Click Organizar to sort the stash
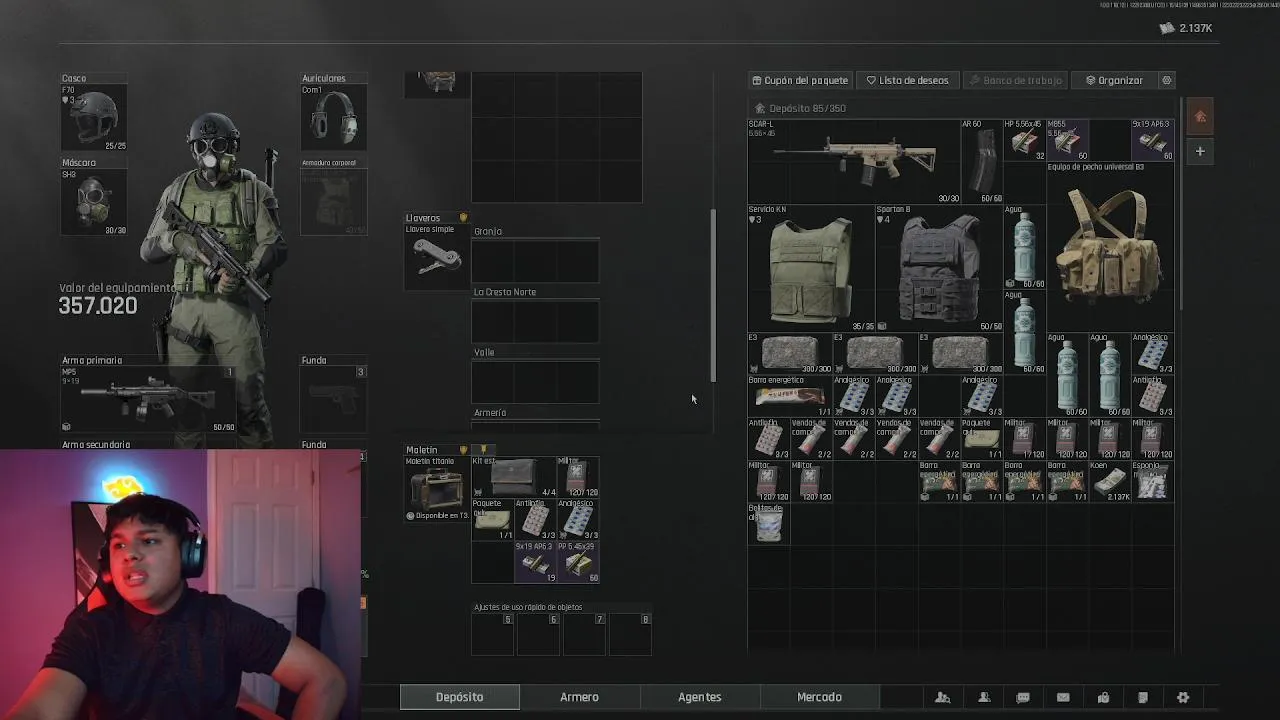Image resolution: width=1280 pixels, height=720 pixels. point(1114,80)
